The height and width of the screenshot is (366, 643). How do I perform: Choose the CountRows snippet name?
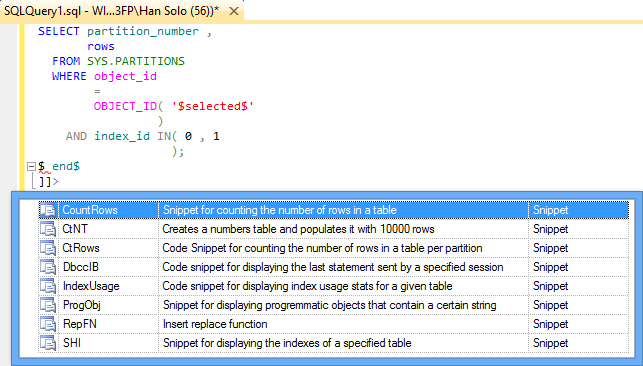(x=90, y=210)
